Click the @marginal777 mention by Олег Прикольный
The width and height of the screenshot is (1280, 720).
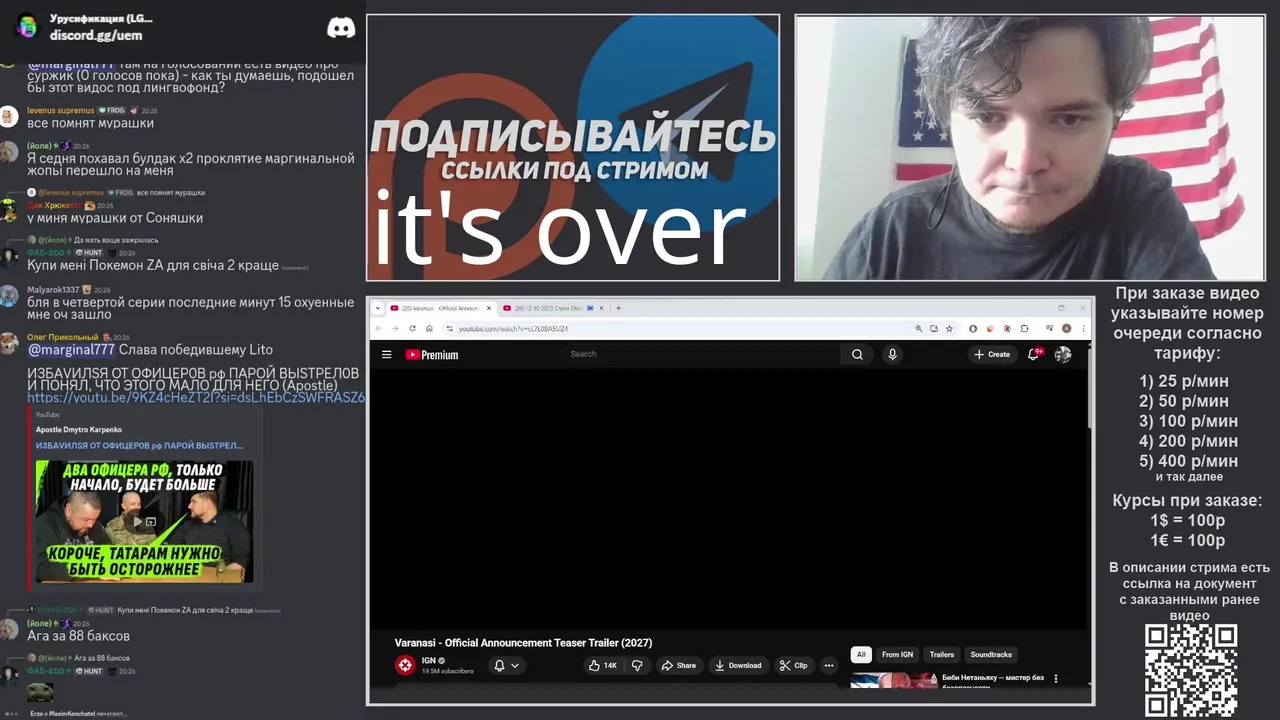click(71, 350)
